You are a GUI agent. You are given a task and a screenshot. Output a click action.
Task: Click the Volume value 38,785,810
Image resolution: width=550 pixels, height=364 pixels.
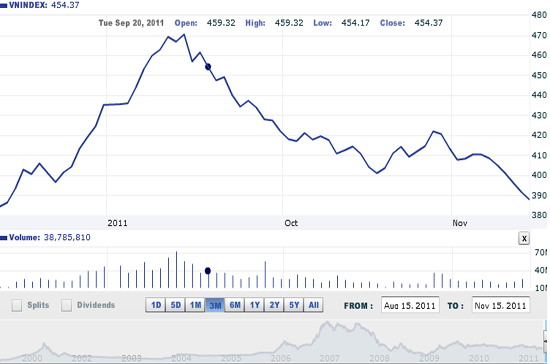(x=67, y=237)
